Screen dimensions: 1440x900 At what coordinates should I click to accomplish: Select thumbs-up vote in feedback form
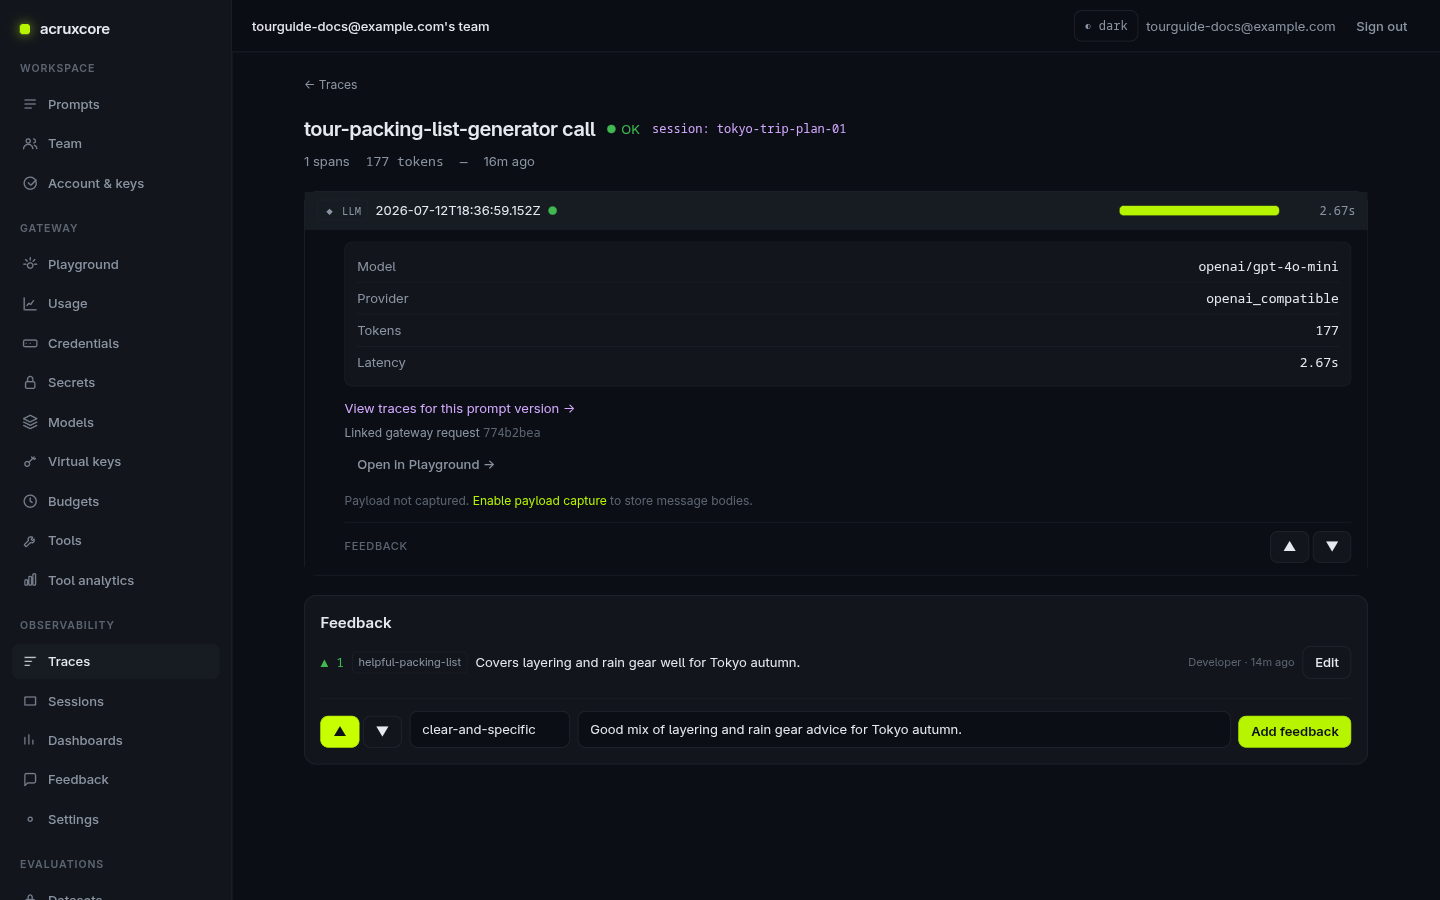point(340,732)
